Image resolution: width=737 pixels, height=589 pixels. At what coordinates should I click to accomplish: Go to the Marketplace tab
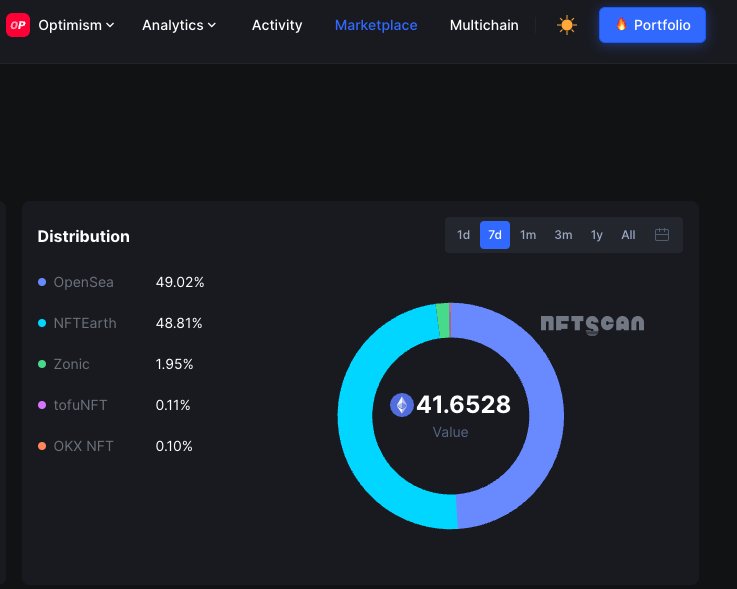click(x=376, y=25)
